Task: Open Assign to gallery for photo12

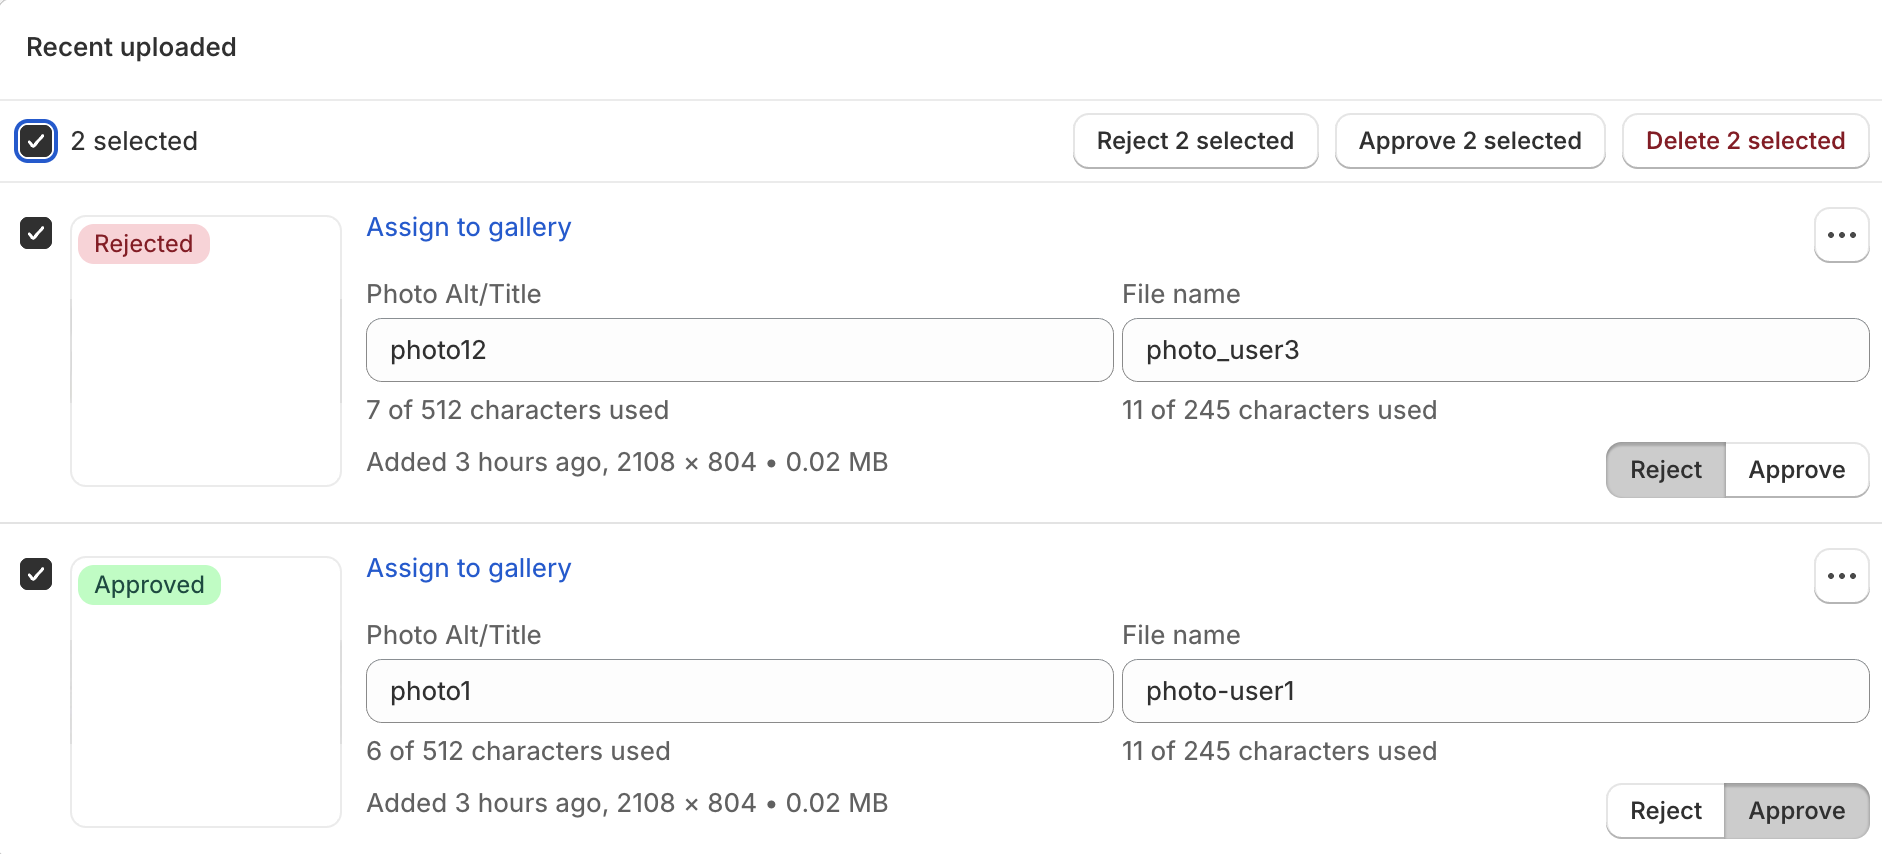Action: pyautogui.click(x=468, y=227)
